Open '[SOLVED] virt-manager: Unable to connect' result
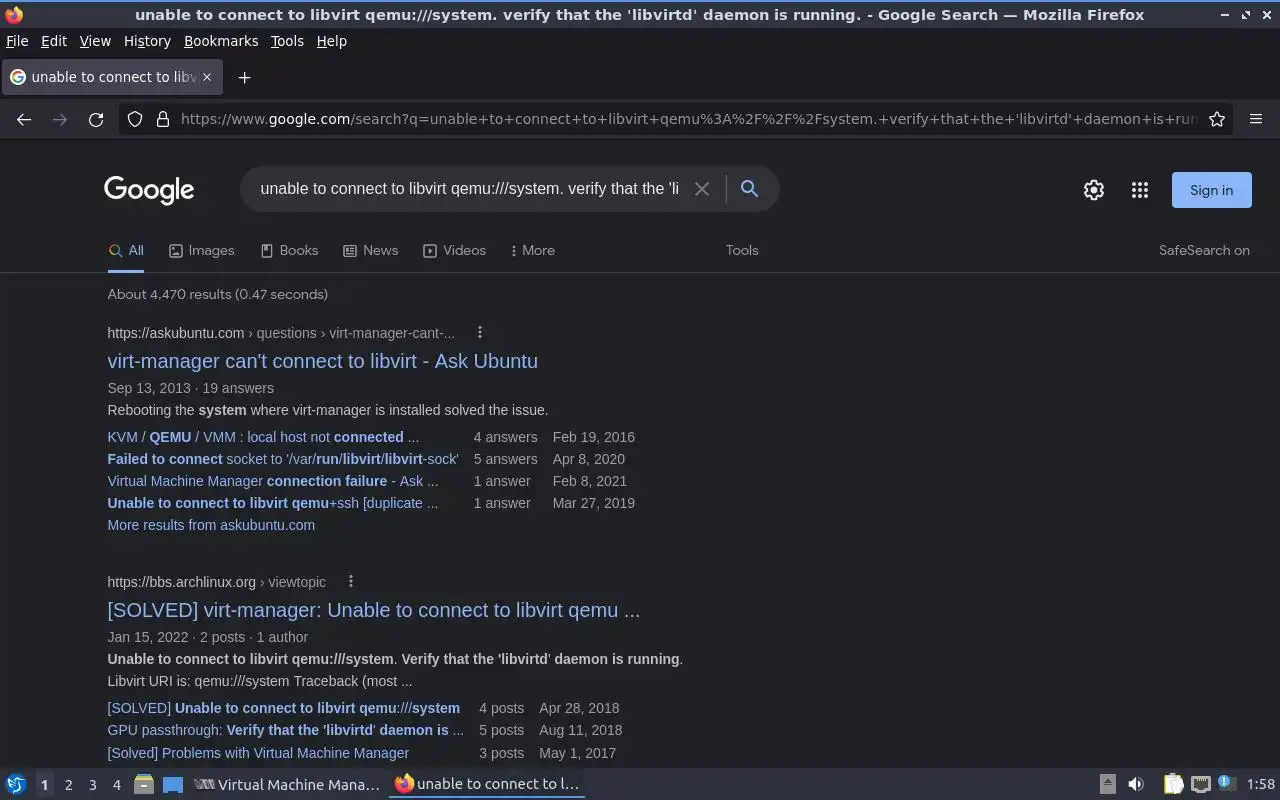 tap(374, 610)
